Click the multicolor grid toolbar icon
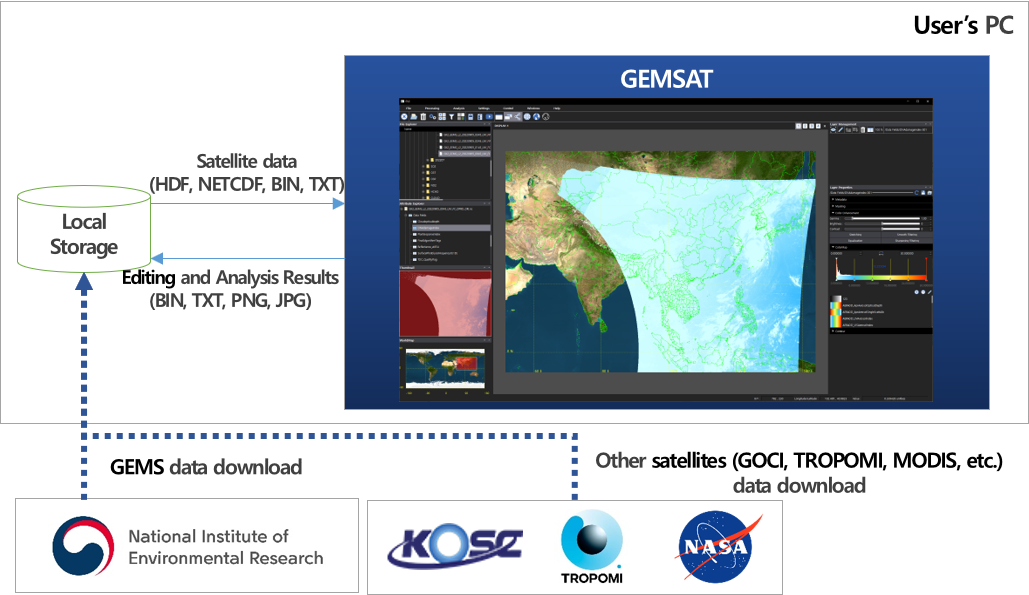The image size is (1029, 595). click(461, 117)
